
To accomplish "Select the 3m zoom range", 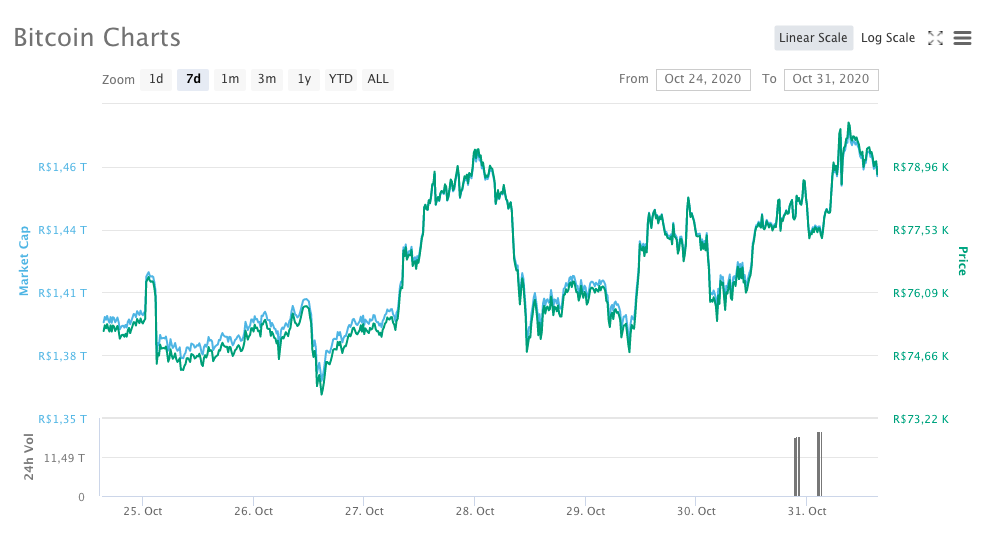I will point(267,79).
